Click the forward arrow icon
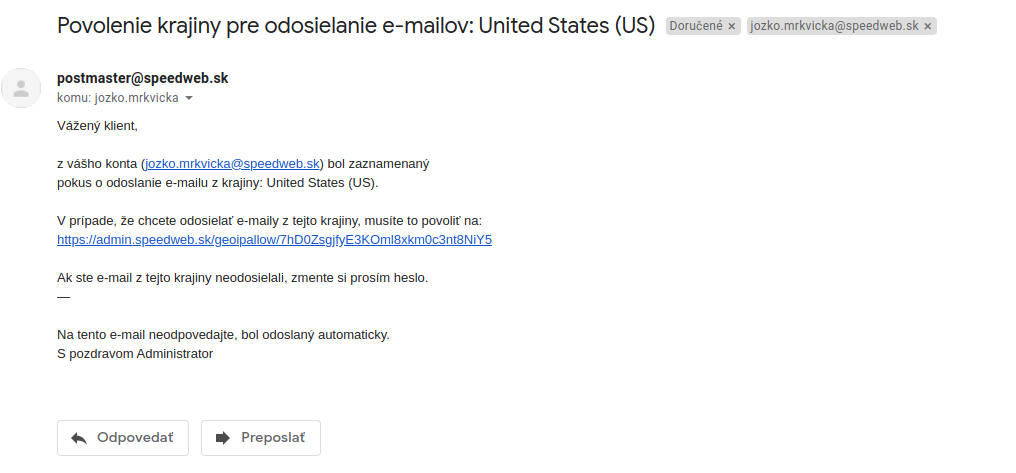 pos(223,438)
